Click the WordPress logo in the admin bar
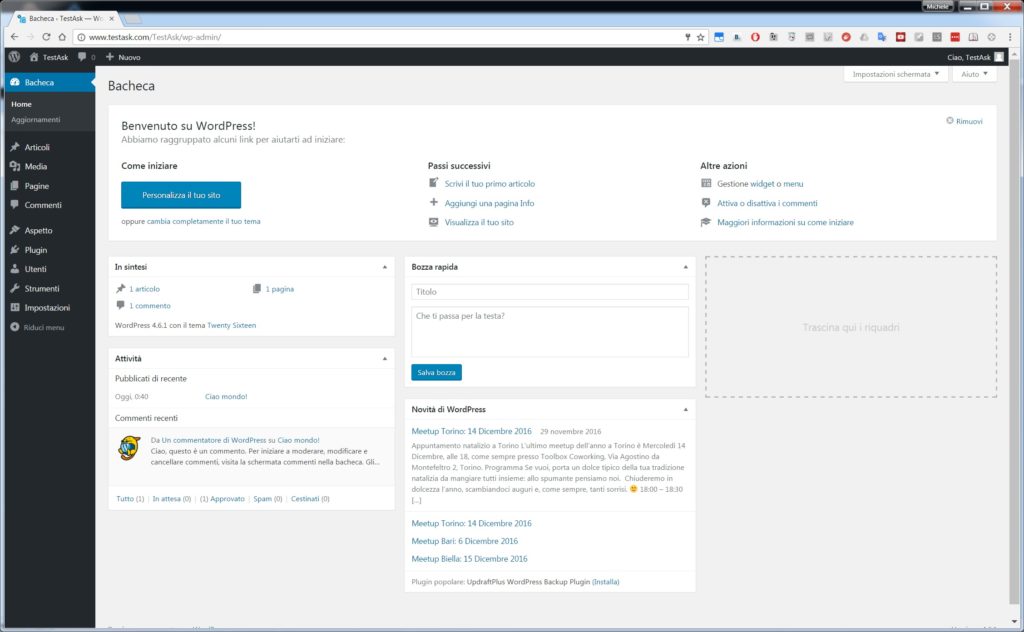 click(x=14, y=57)
